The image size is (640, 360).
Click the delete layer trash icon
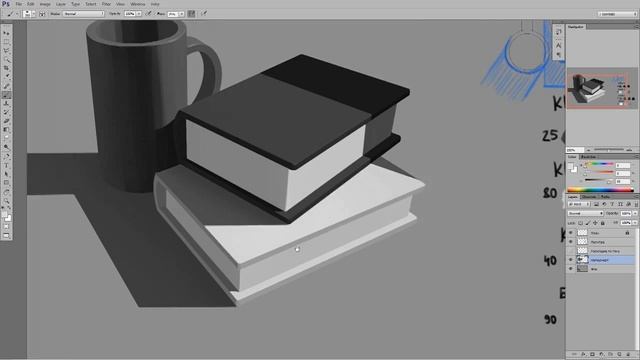tap(628, 354)
